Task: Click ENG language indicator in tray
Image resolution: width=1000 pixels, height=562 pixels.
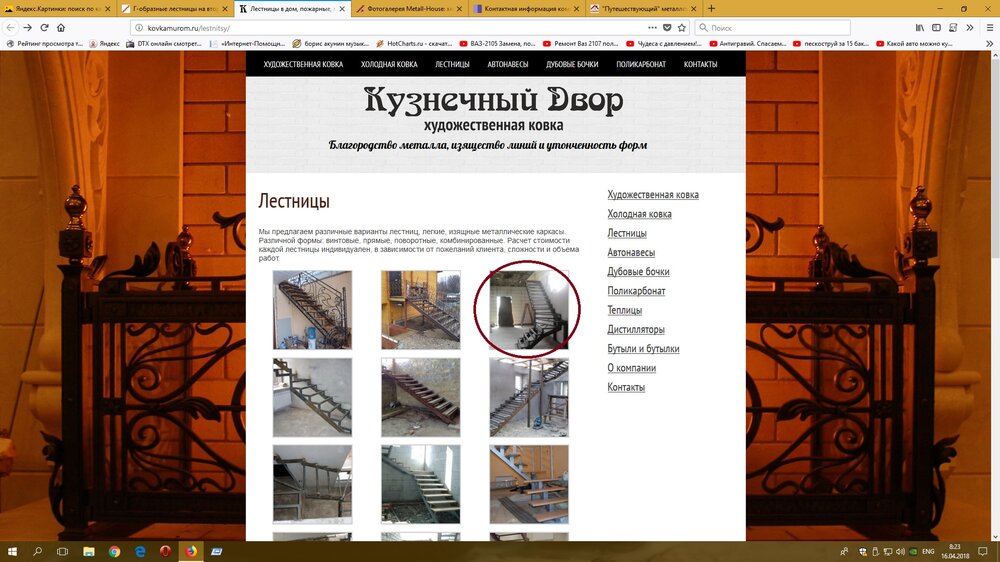Action: pos(929,551)
